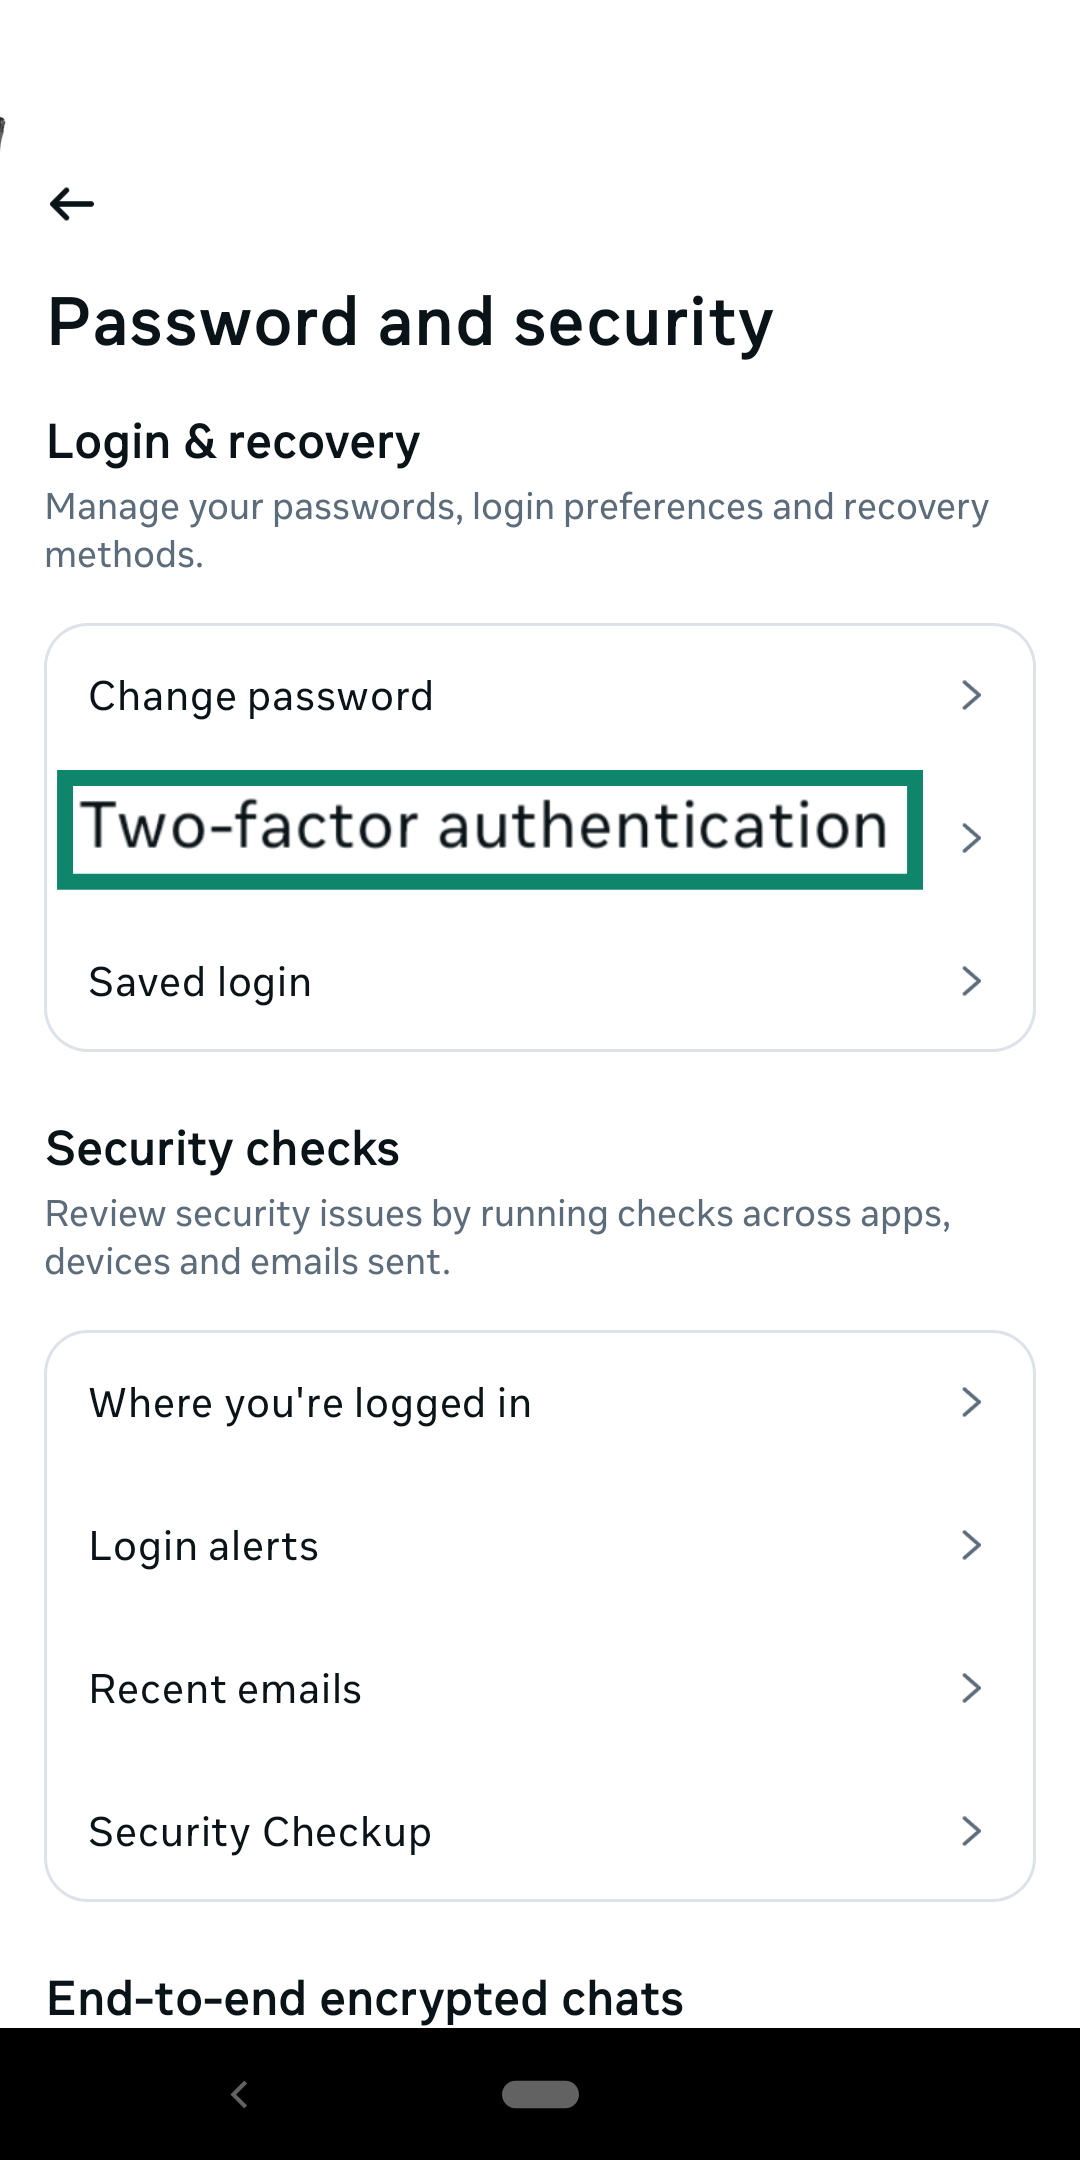The image size is (1080, 2160).
Task: Run Security Checkup
Action: point(259,1831)
